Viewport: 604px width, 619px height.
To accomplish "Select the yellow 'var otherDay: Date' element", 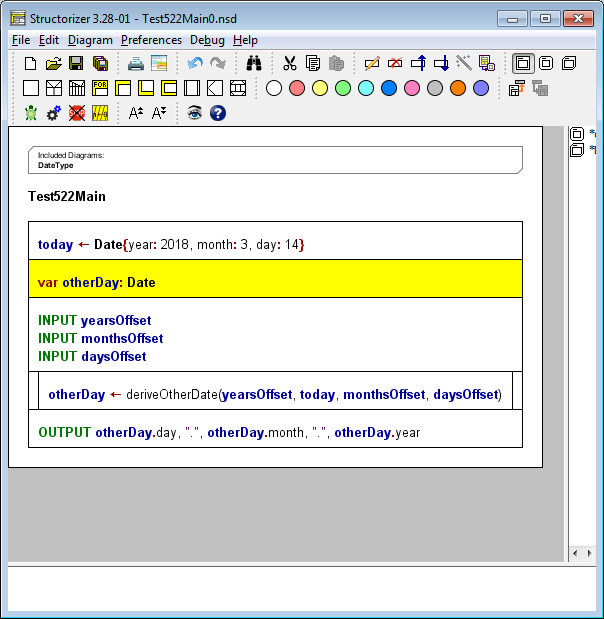I will point(276,279).
